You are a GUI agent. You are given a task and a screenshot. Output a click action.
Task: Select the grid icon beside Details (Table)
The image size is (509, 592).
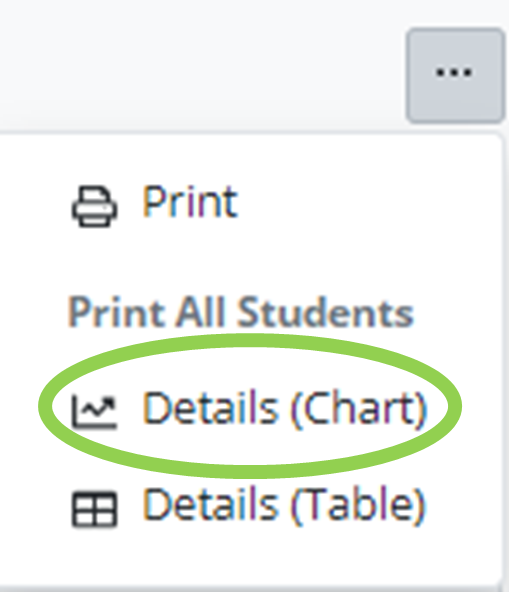point(94,509)
